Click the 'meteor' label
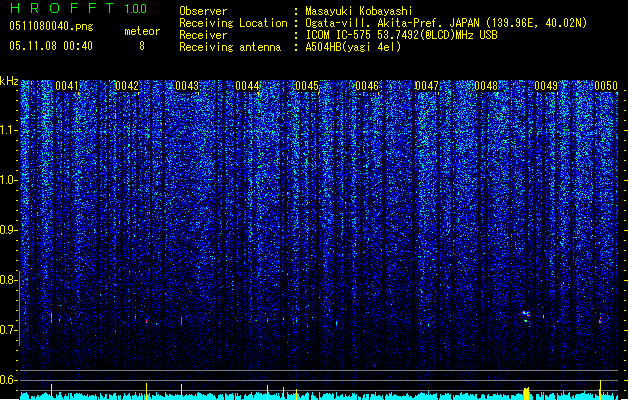 [142, 31]
